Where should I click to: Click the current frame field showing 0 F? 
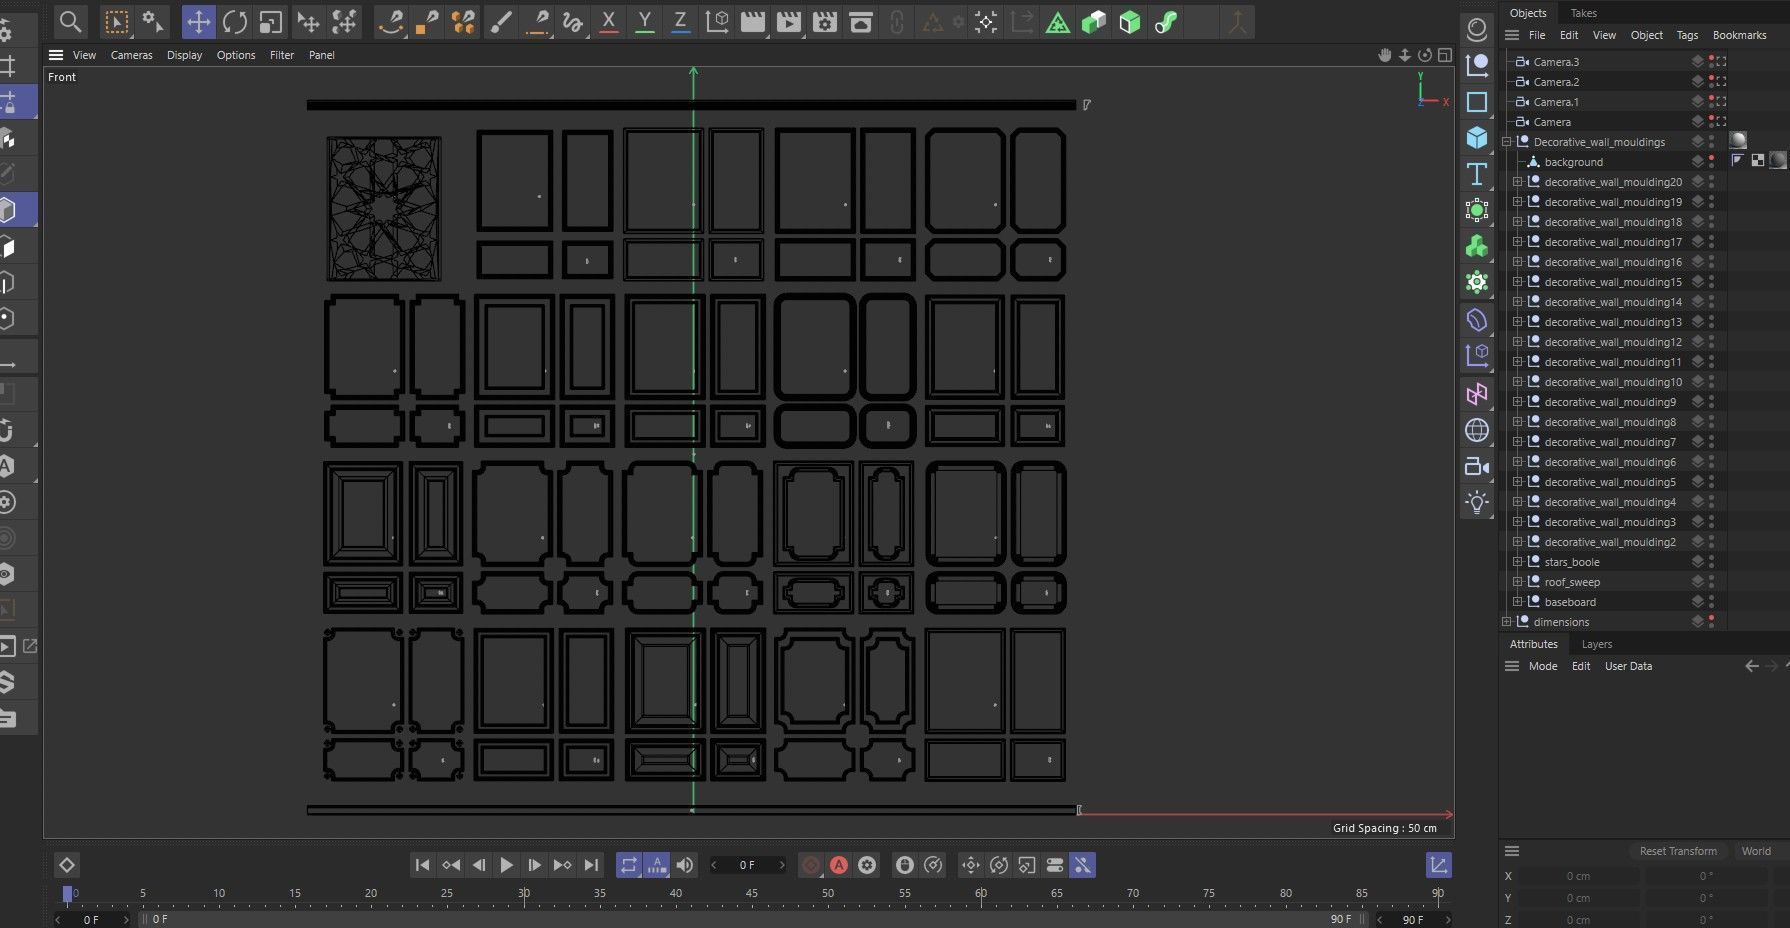747,865
